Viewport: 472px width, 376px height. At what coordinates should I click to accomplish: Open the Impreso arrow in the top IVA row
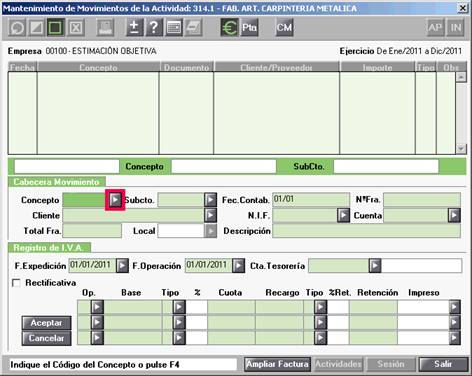(455, 307)
